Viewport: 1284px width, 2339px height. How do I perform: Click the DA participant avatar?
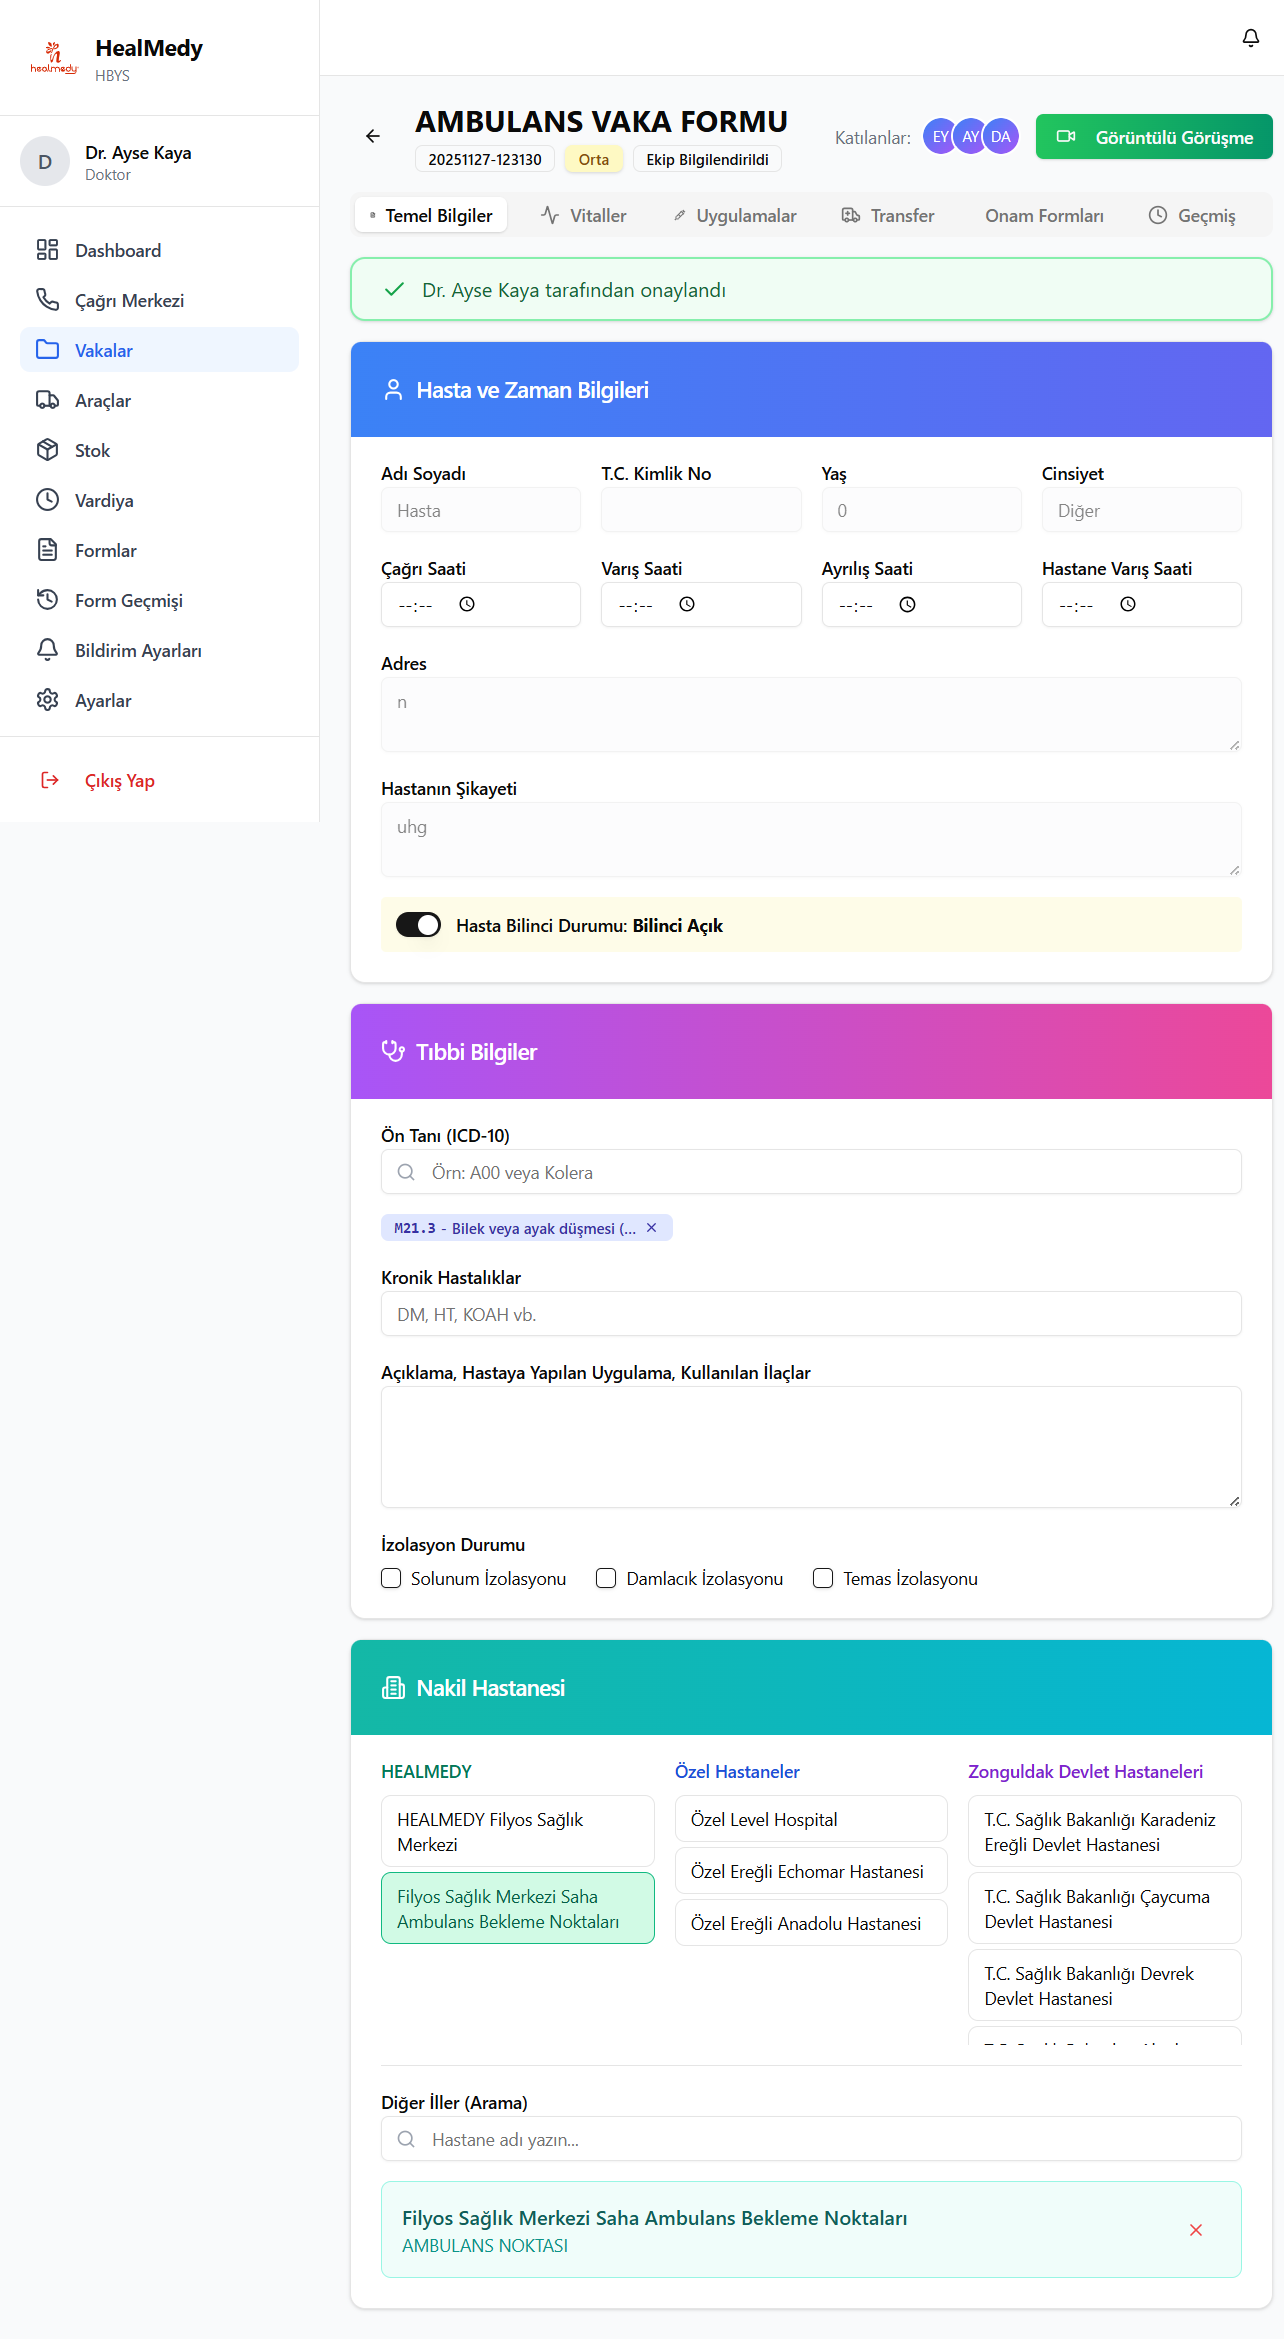[x=1001, y=137]
